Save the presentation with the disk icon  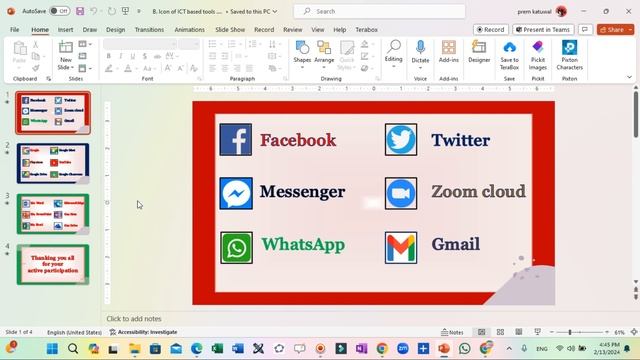pyautogui.click(x=80, y=11)
